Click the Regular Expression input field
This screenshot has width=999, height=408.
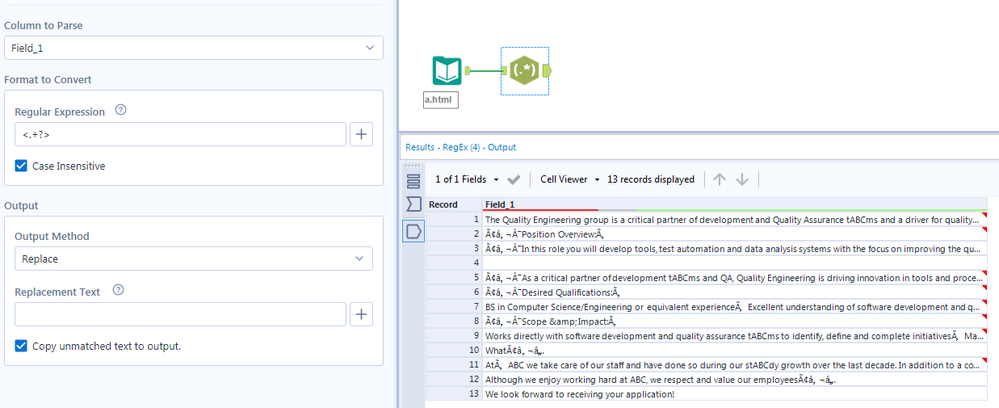point(180,135)
